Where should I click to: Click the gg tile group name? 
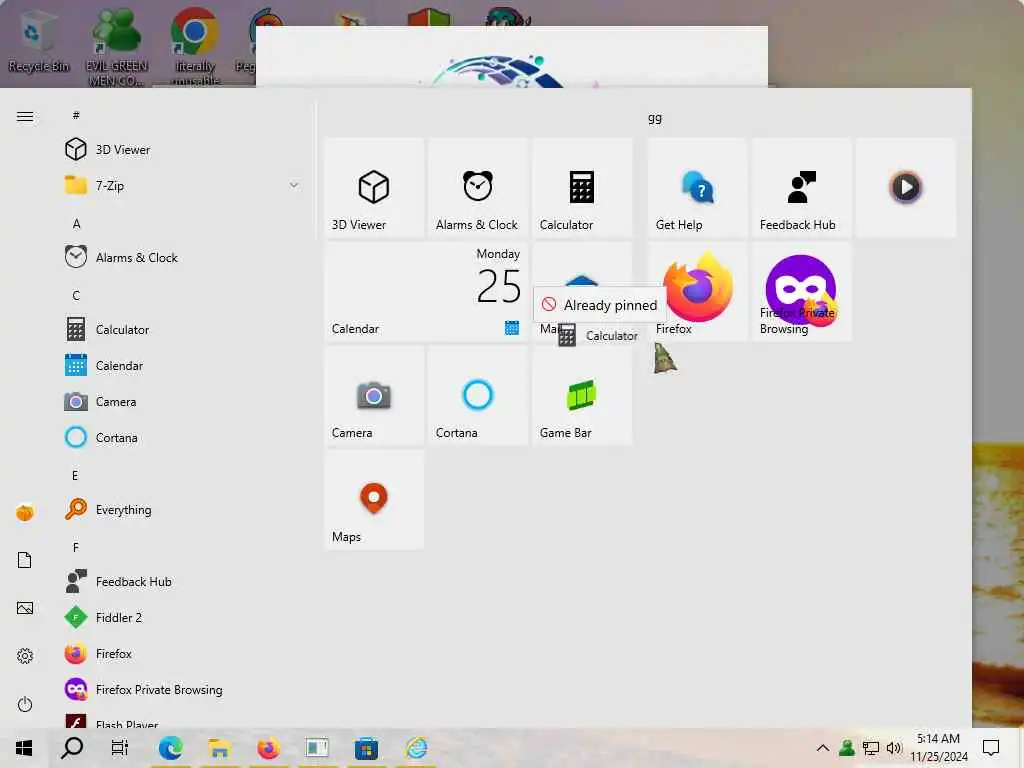654,118
